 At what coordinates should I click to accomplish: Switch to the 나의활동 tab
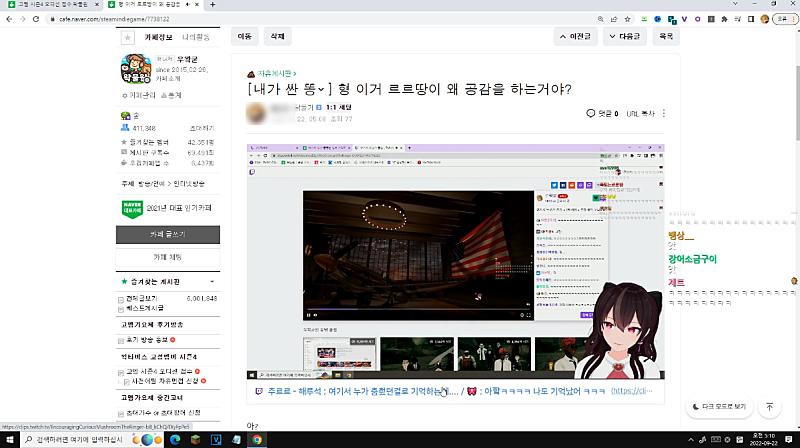198,37
